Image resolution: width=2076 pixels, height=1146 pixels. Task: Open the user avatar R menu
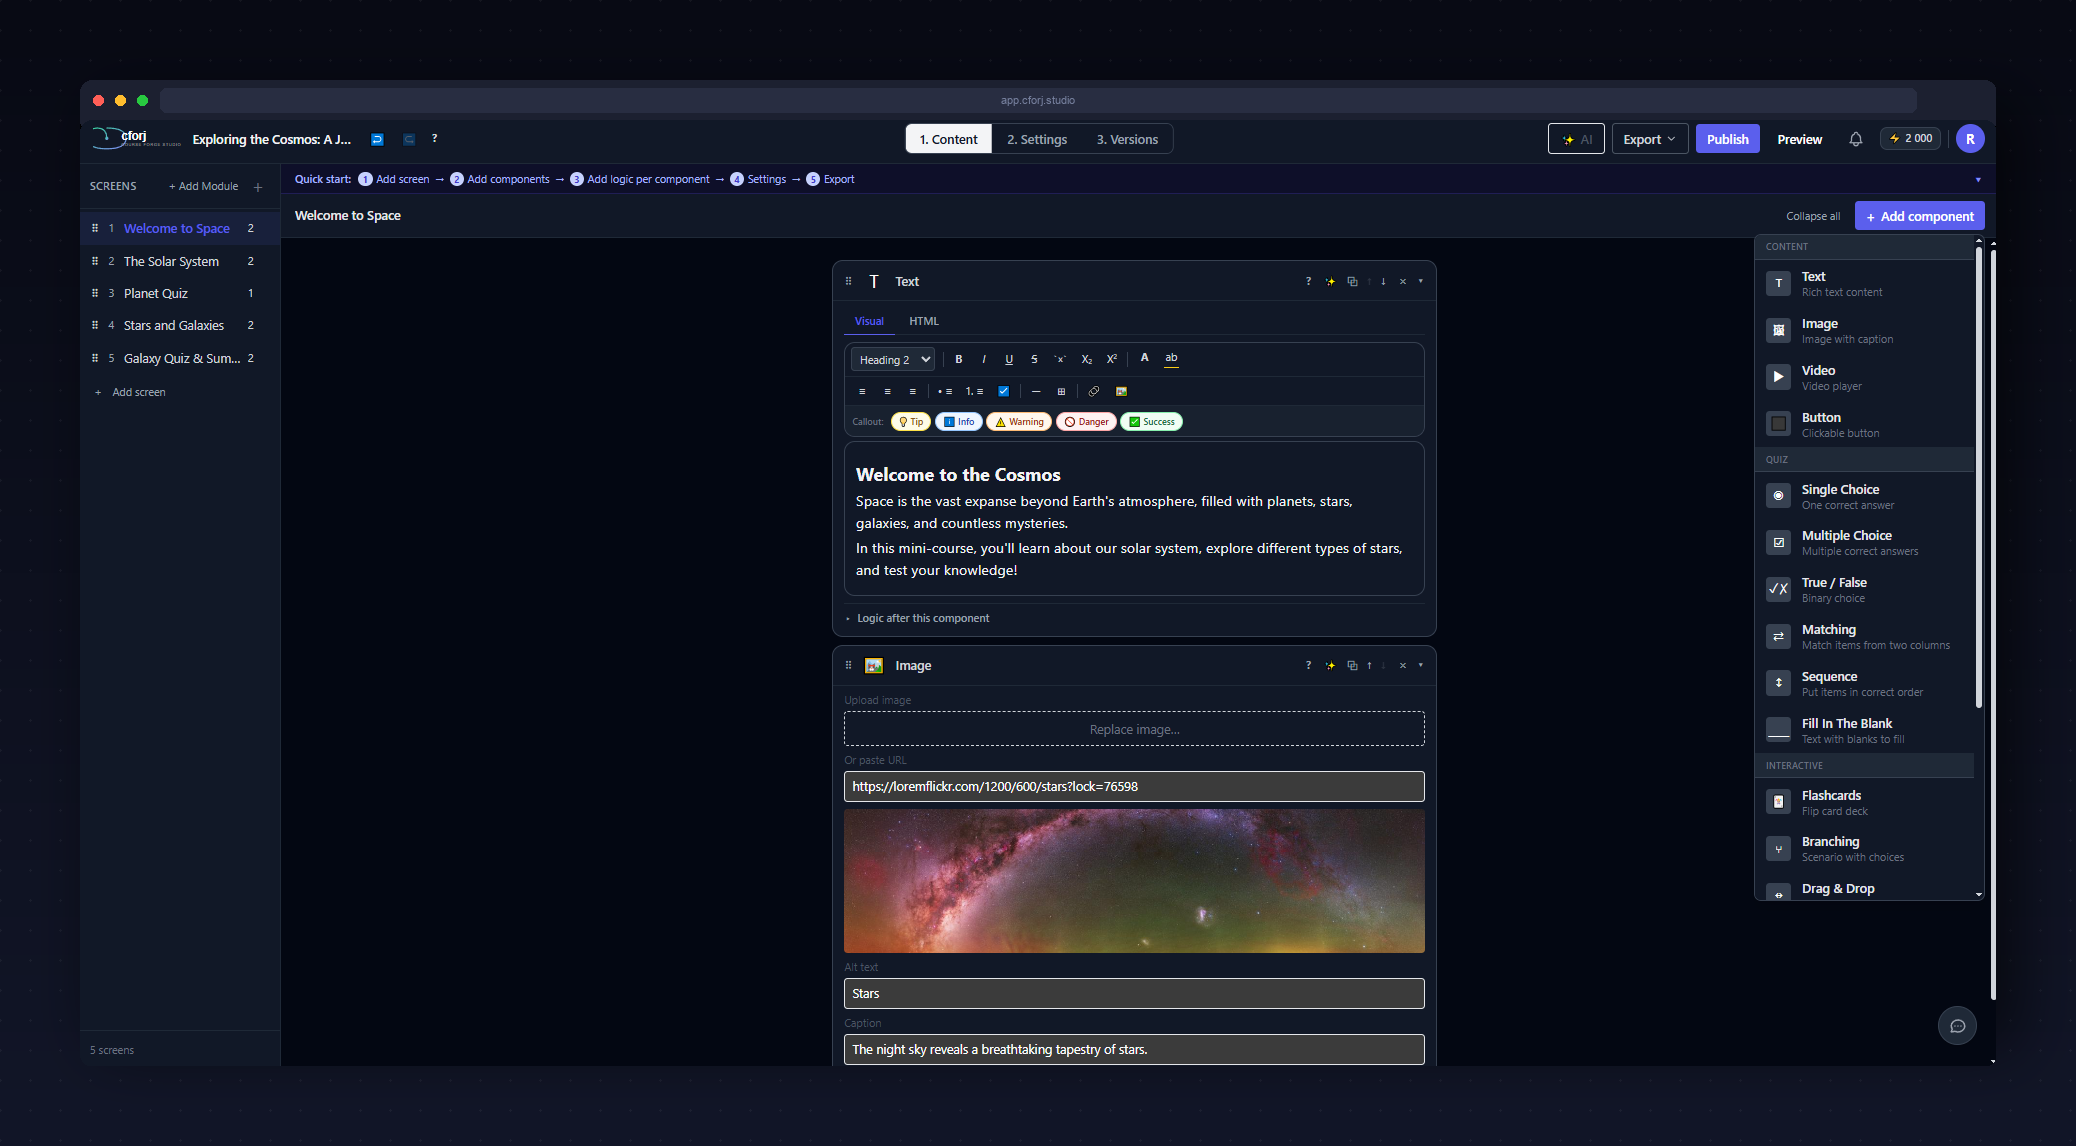pos(1970,139)
